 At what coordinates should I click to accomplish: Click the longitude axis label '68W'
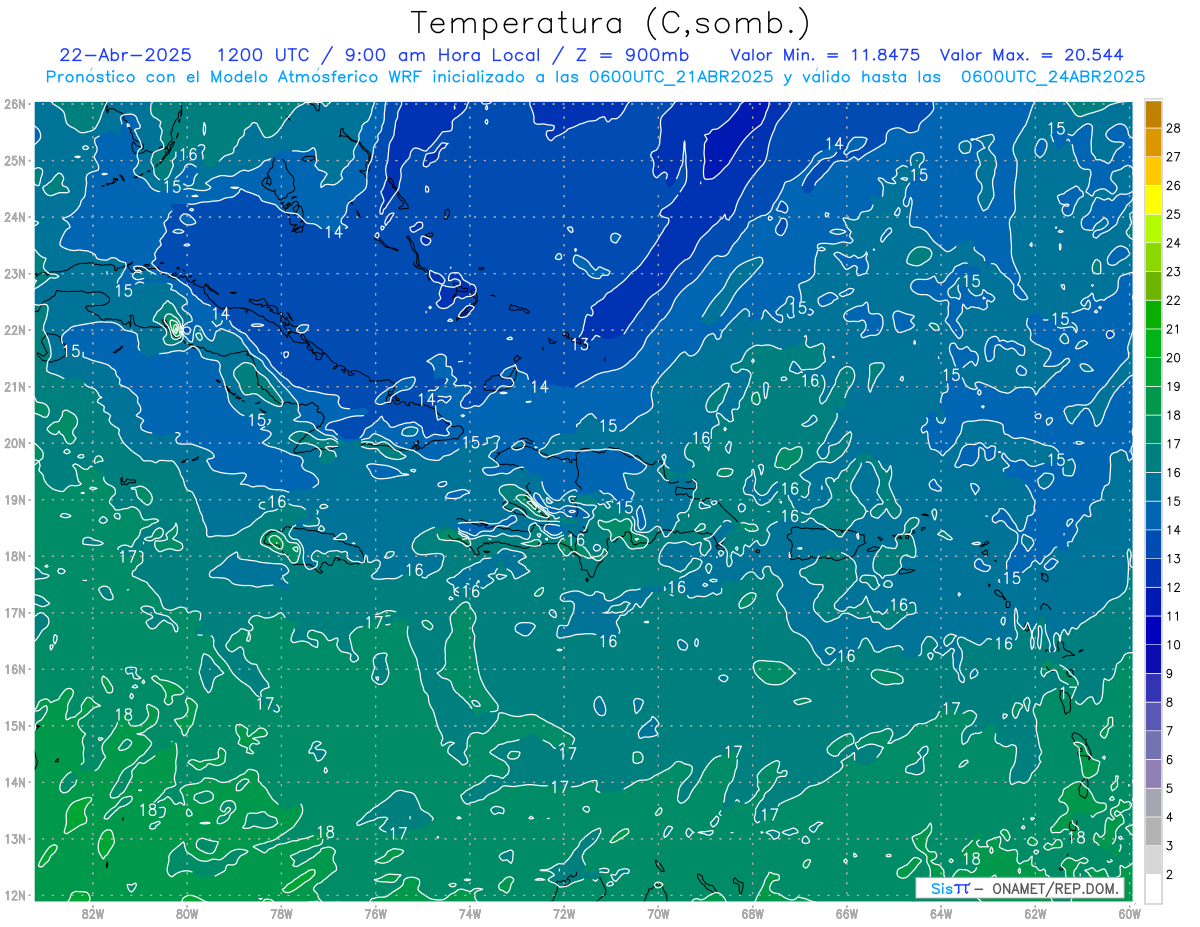point(752,914)
